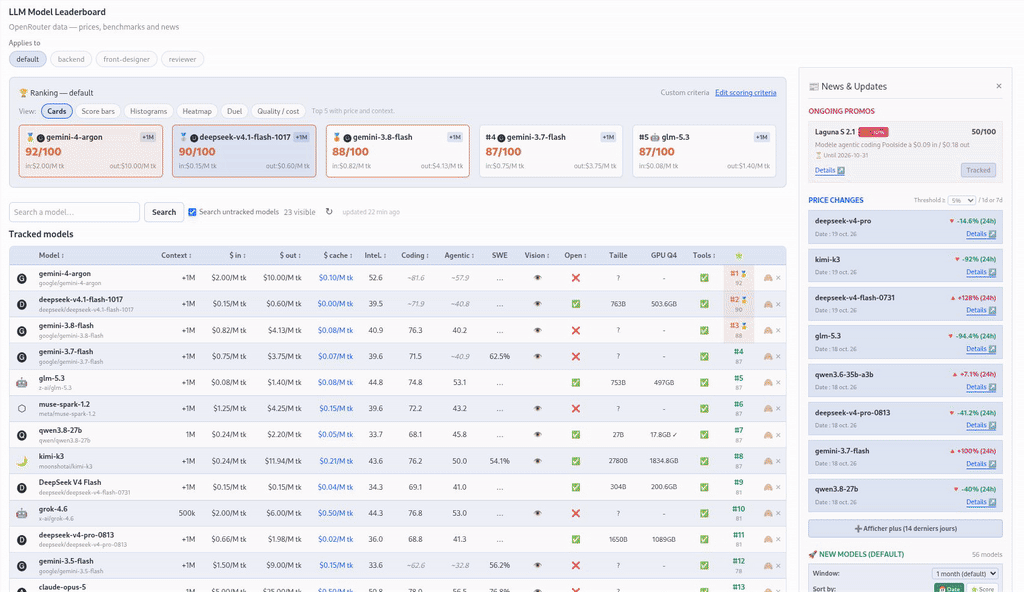This screenshot has height=592, width=1024.
Task: Sort table by Coding column header
Action: pos(415,255)
